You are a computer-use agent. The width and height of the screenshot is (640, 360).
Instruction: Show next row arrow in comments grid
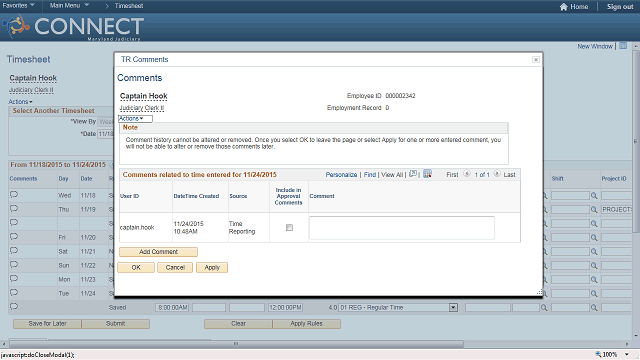(x=497, y=174)
